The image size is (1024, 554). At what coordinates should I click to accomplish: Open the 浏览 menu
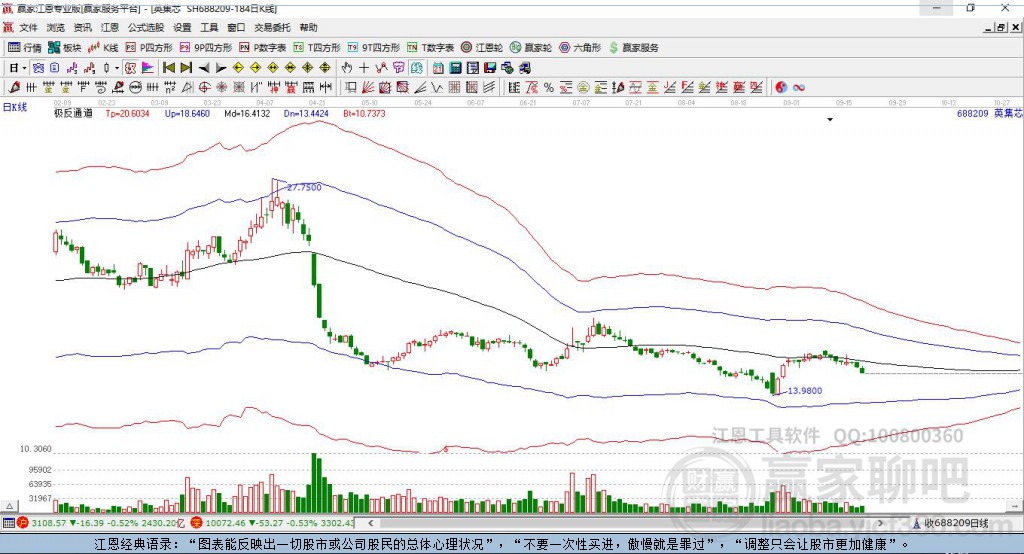[x=56, y=27]
